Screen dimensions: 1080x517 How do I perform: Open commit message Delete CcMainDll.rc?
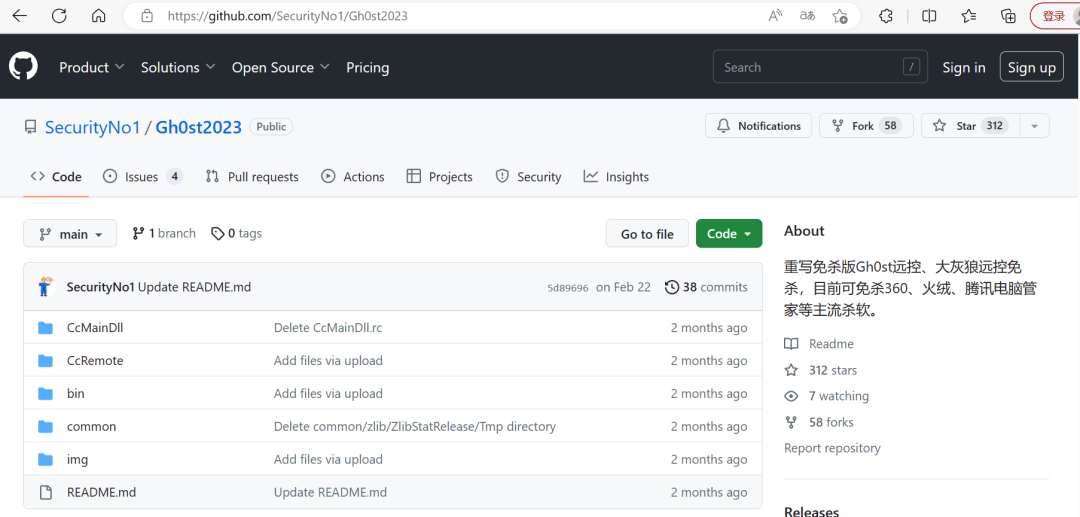[328, 328]
